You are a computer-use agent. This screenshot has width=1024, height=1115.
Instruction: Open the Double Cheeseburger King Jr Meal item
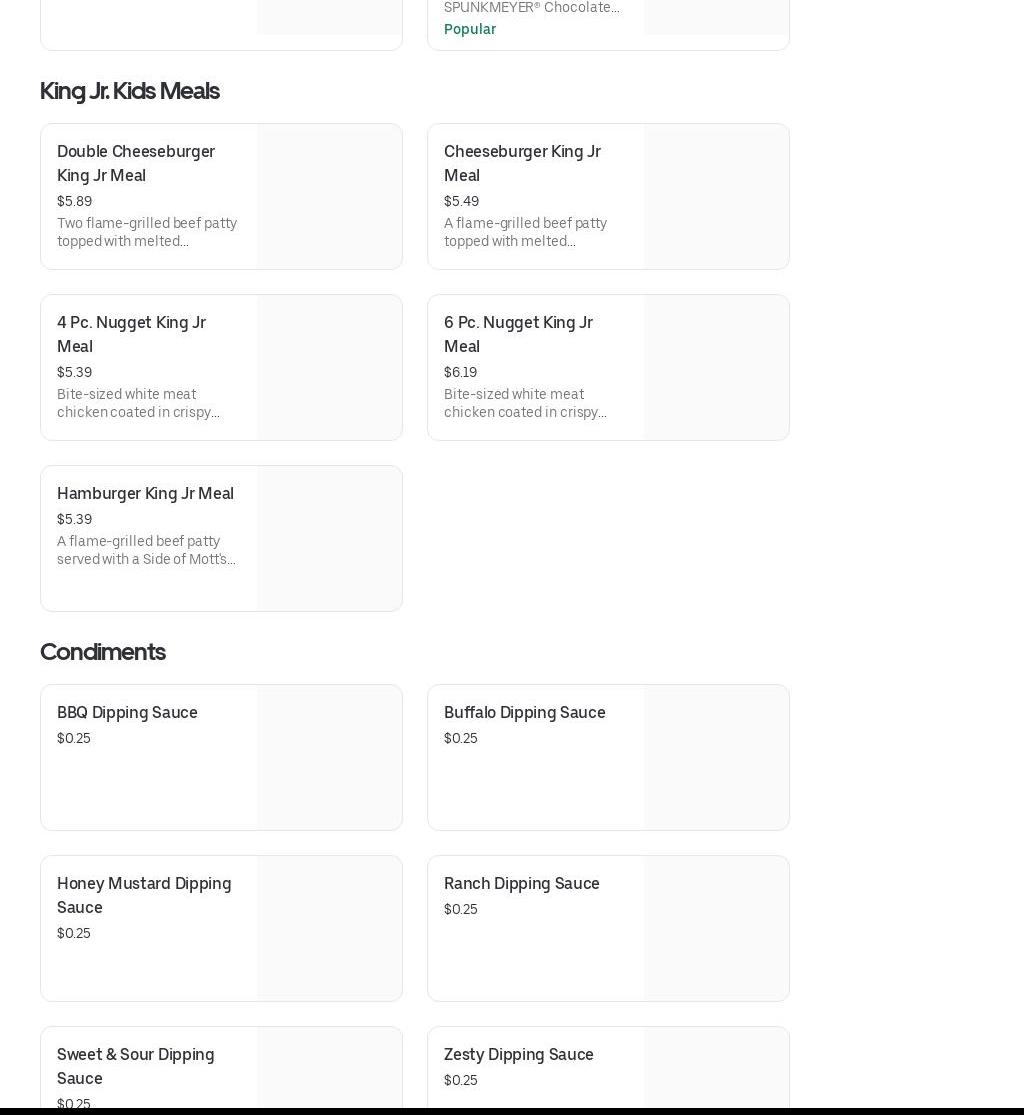[x=136, y=163]
